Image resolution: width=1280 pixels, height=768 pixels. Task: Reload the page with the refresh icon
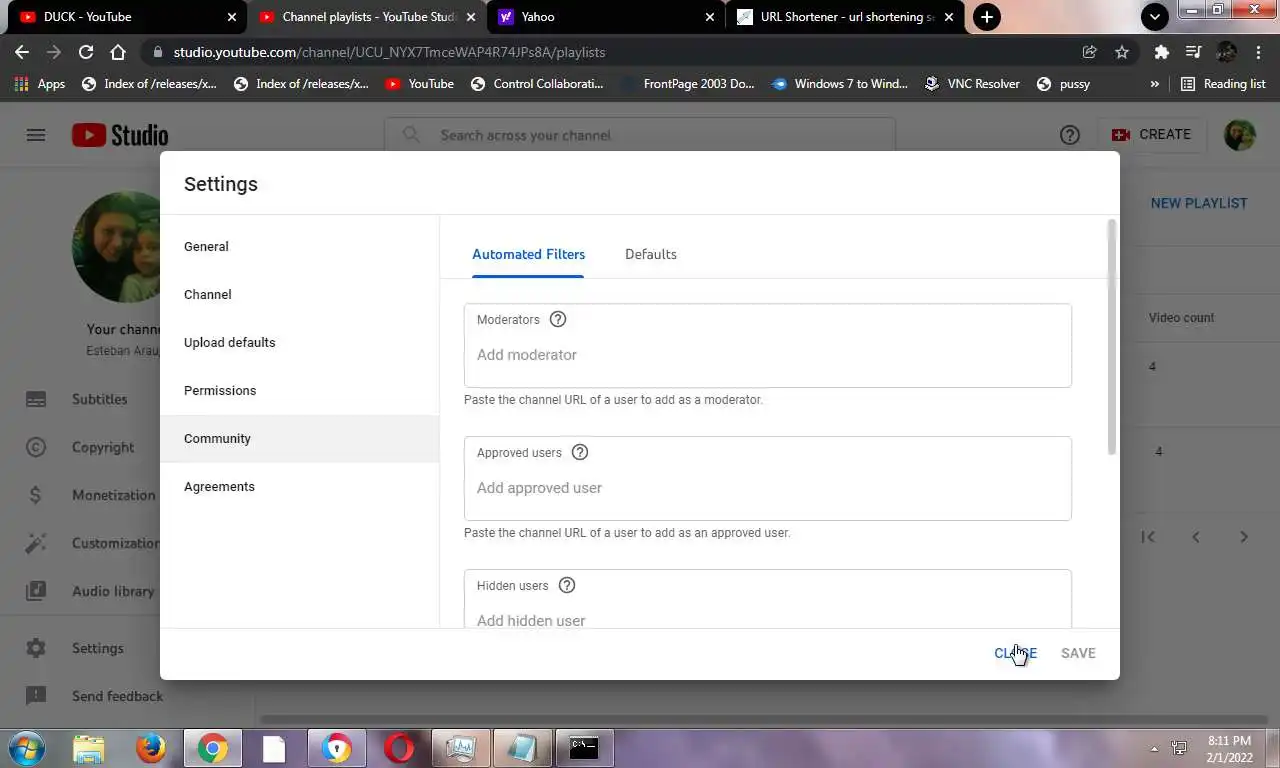pyautogui.click(x=86, y=52)
